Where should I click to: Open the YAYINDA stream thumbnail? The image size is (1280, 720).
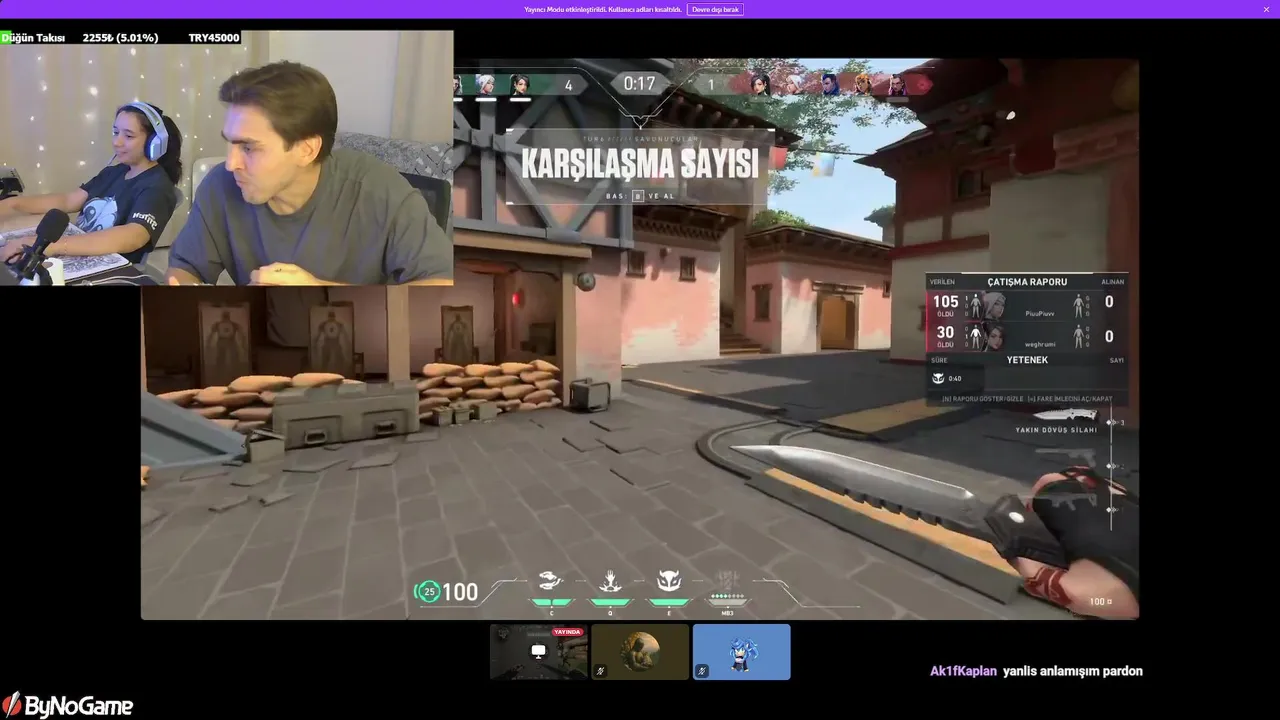tap(539, 652)
